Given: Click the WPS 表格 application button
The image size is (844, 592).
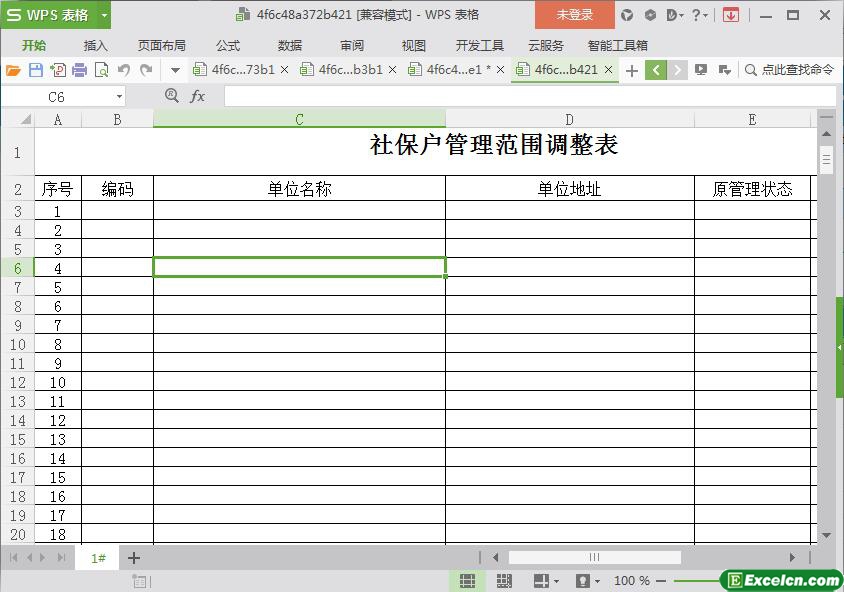Looking at the screenshot, I should tap(48, 15).
